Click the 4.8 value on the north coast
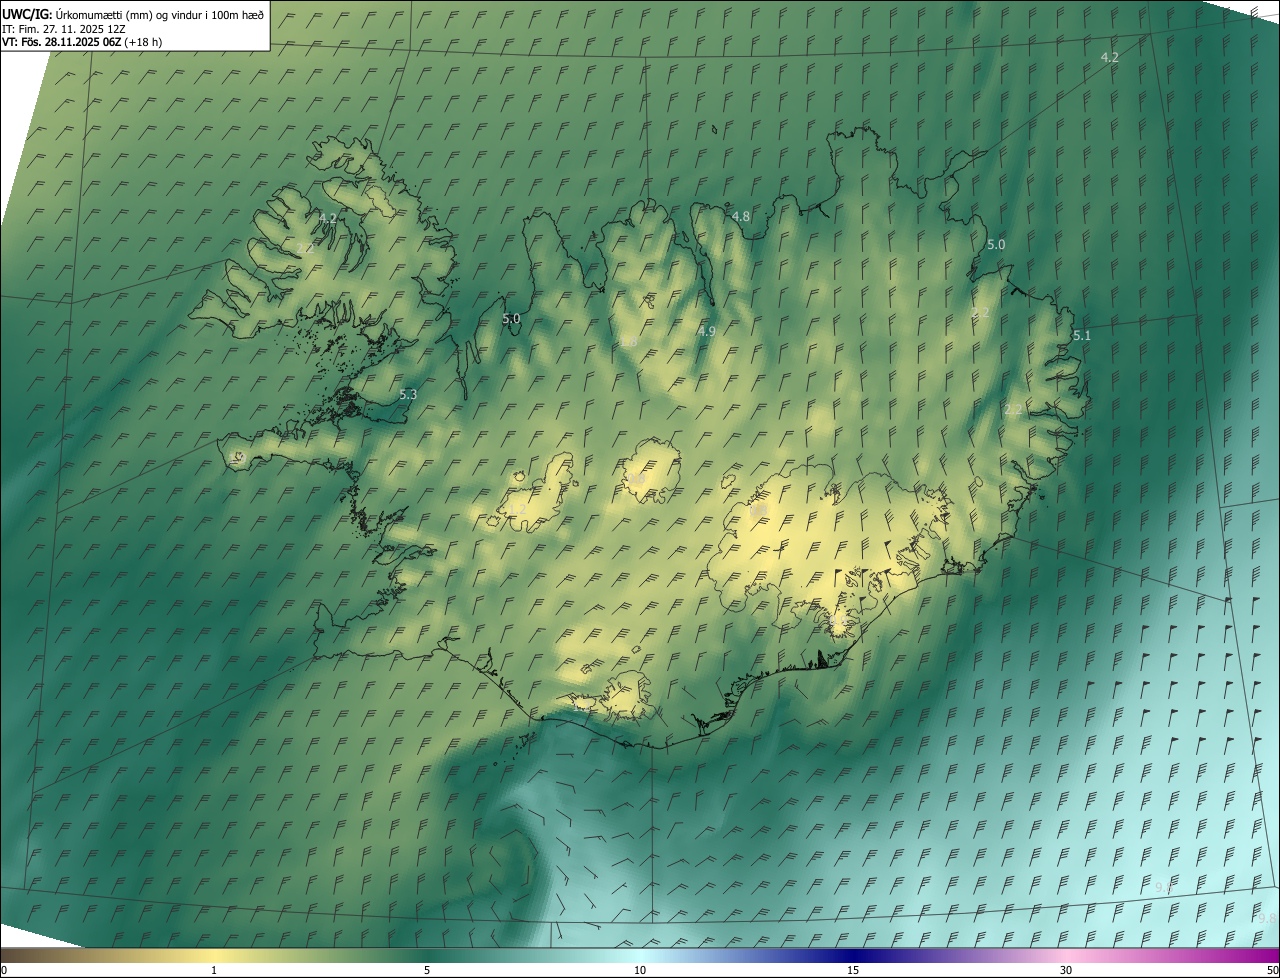Viewport: 1280px width, 978px height. click(x=741, y=216)
